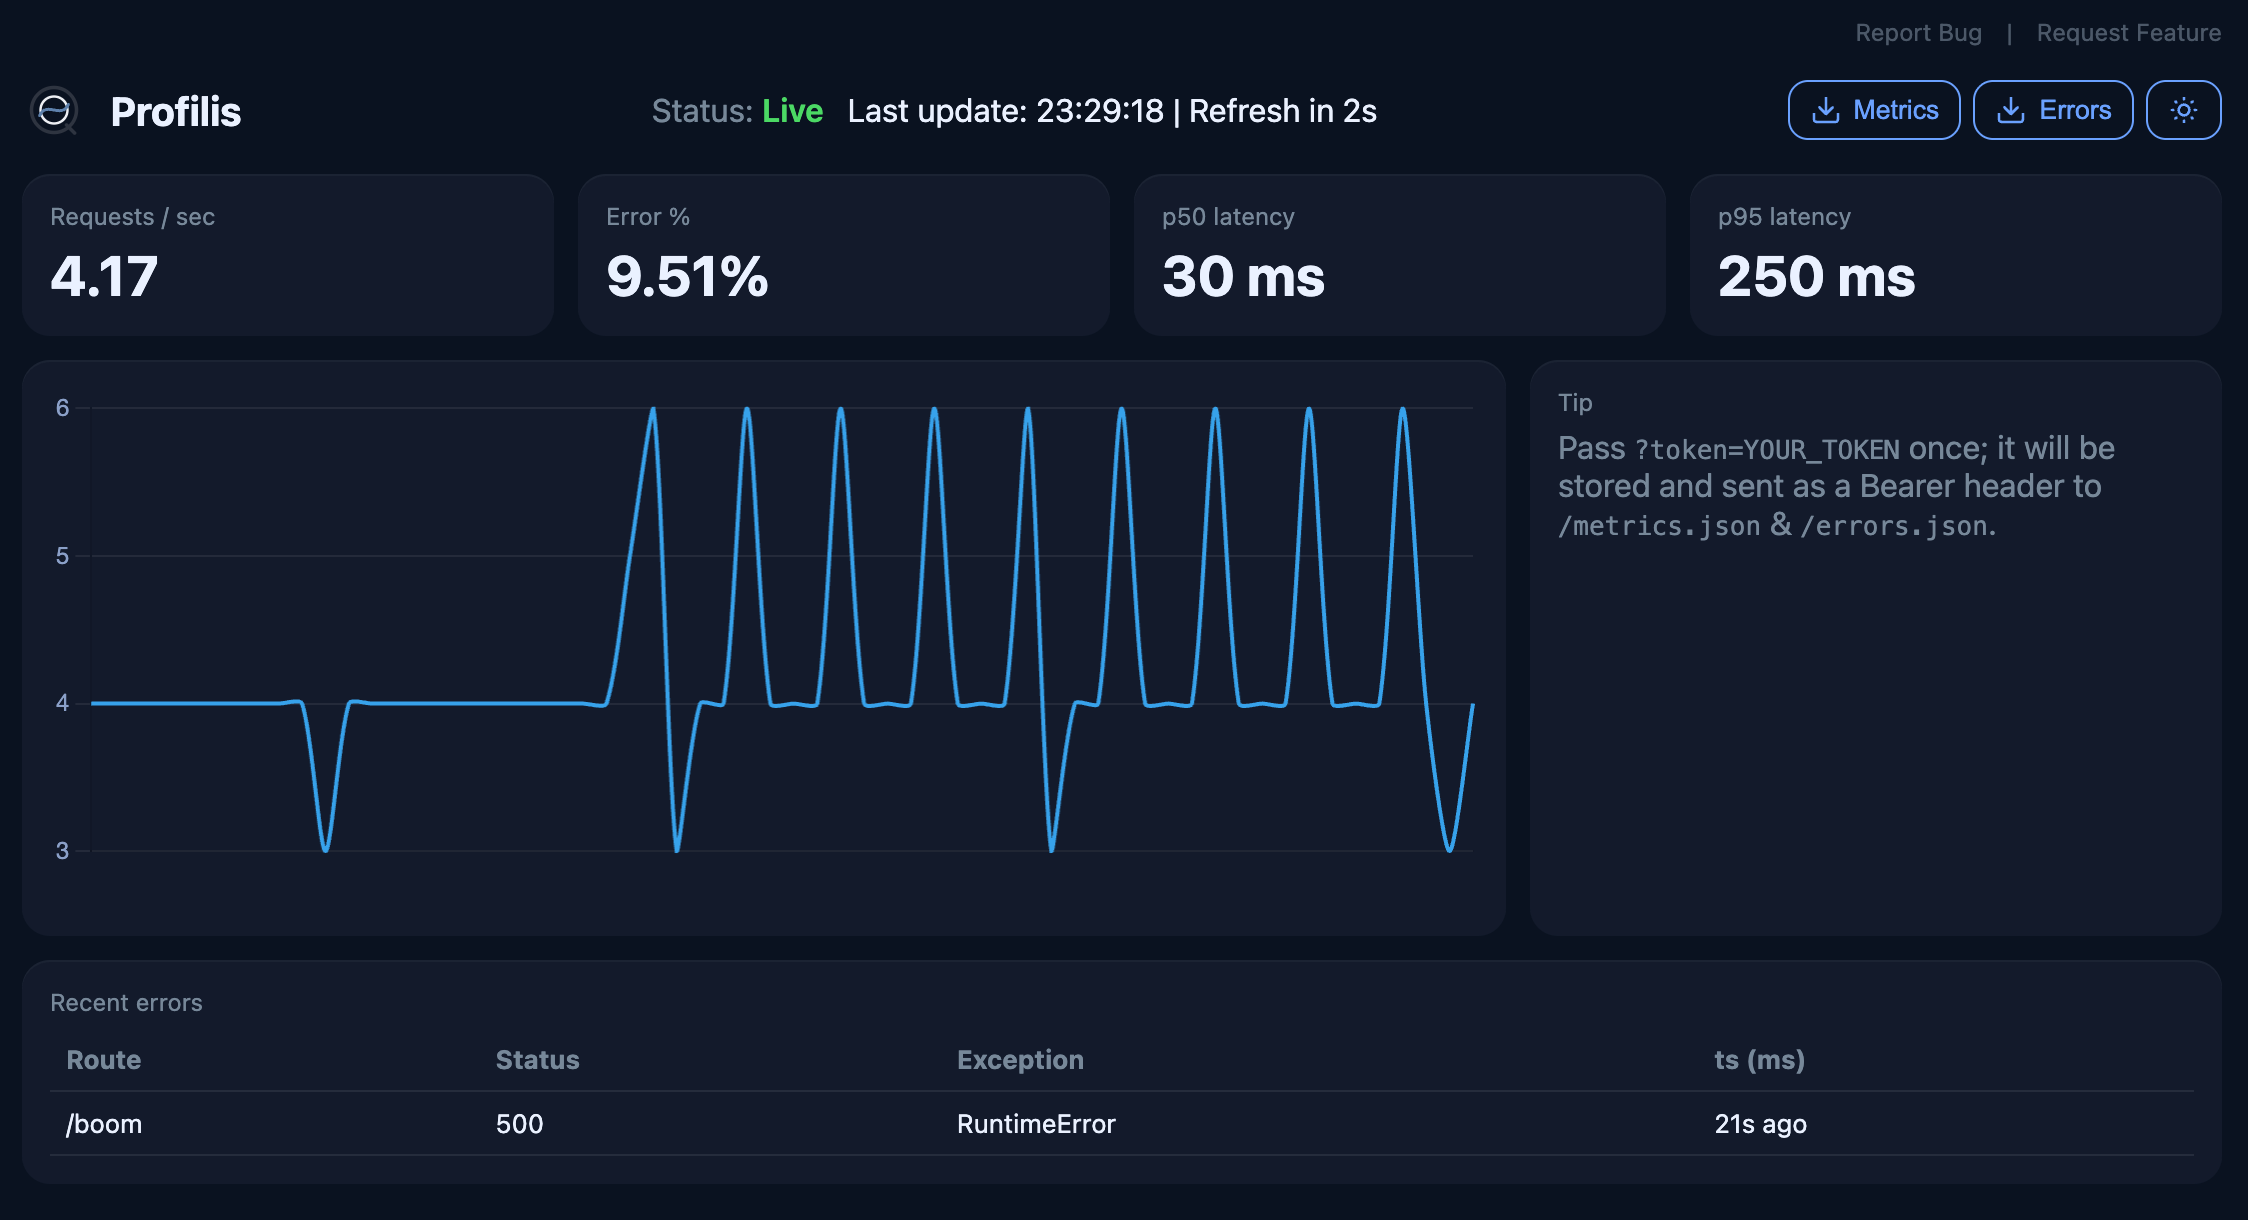Click the Profilis logo icon
The width and height of the screenshot is (2248, 1220).
(54, 111)
